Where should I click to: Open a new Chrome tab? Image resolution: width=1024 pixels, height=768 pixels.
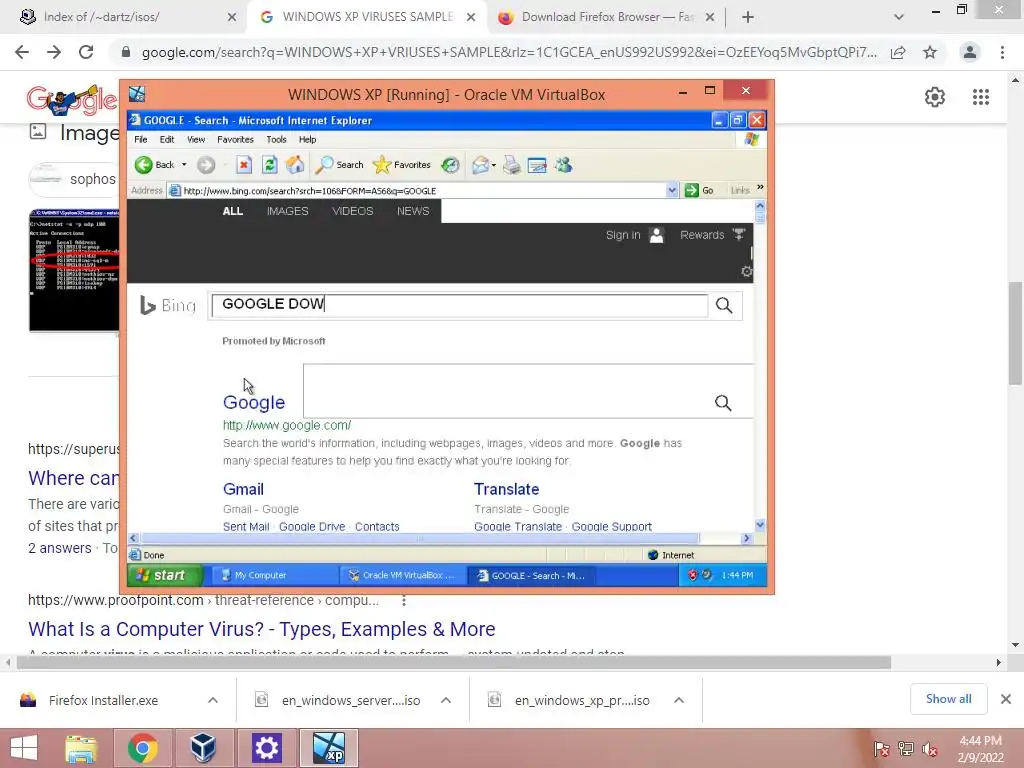pyautogui.click(x=748, y=18)
